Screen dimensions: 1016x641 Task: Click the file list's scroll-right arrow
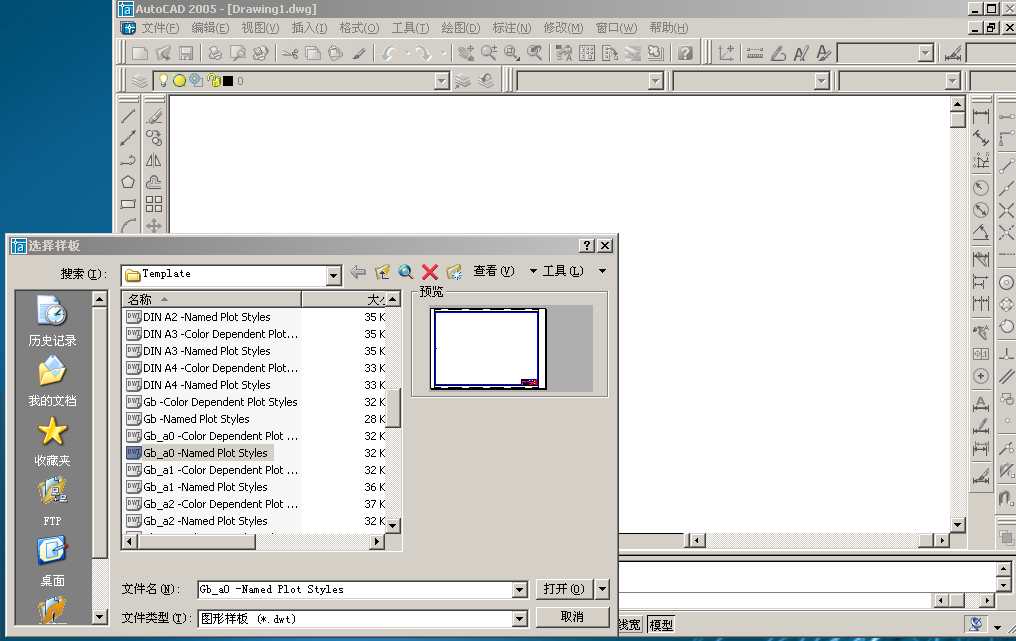tap(376, 541)
